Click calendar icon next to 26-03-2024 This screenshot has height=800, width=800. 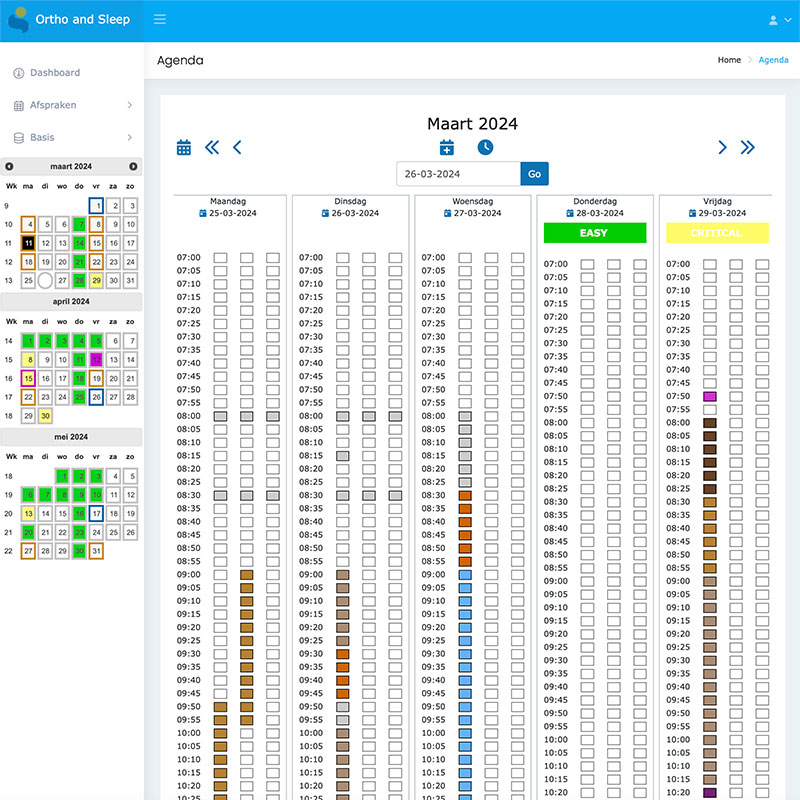point(325,213)
